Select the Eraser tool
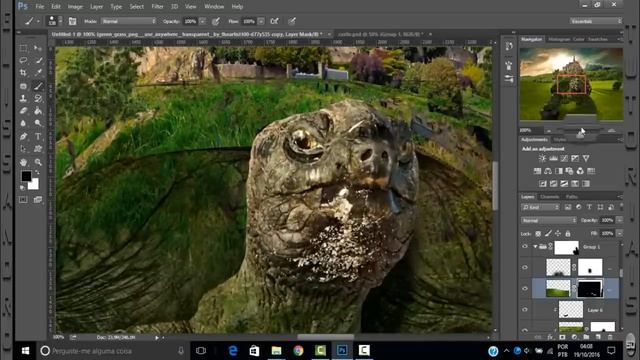The image size is (640, 360). point(23,111)
